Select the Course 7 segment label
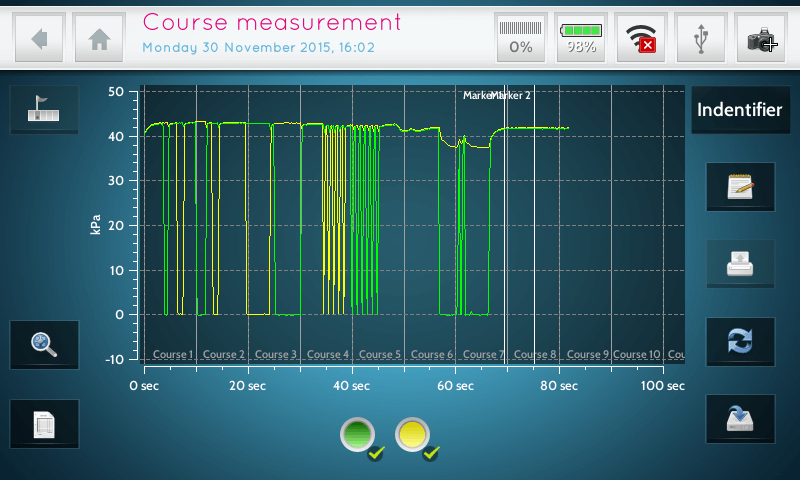This screenshot has width=800, height=480. 483,354
